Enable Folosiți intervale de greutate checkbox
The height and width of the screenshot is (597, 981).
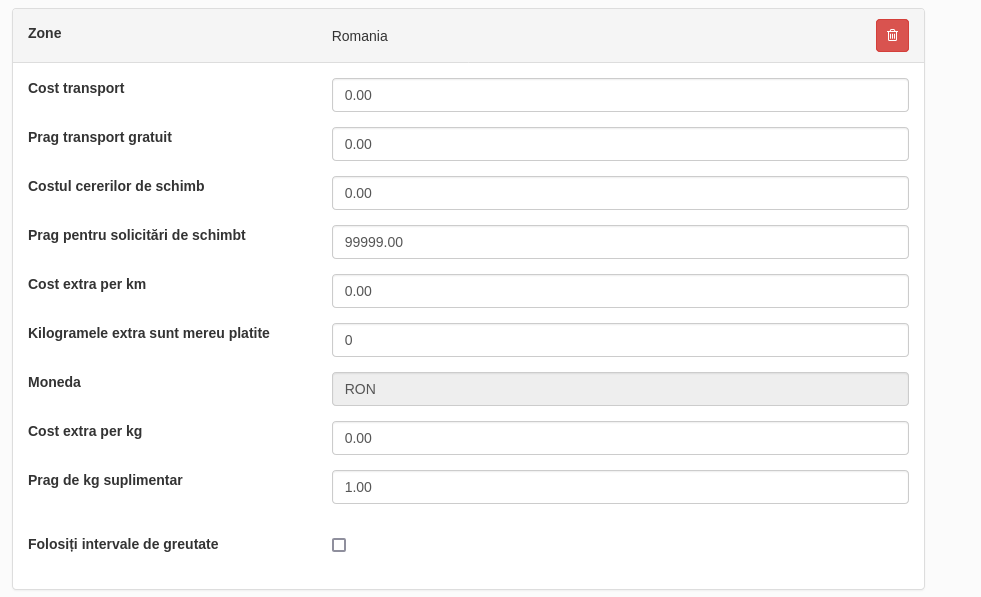pyautogui.click(x=339, y=545)
